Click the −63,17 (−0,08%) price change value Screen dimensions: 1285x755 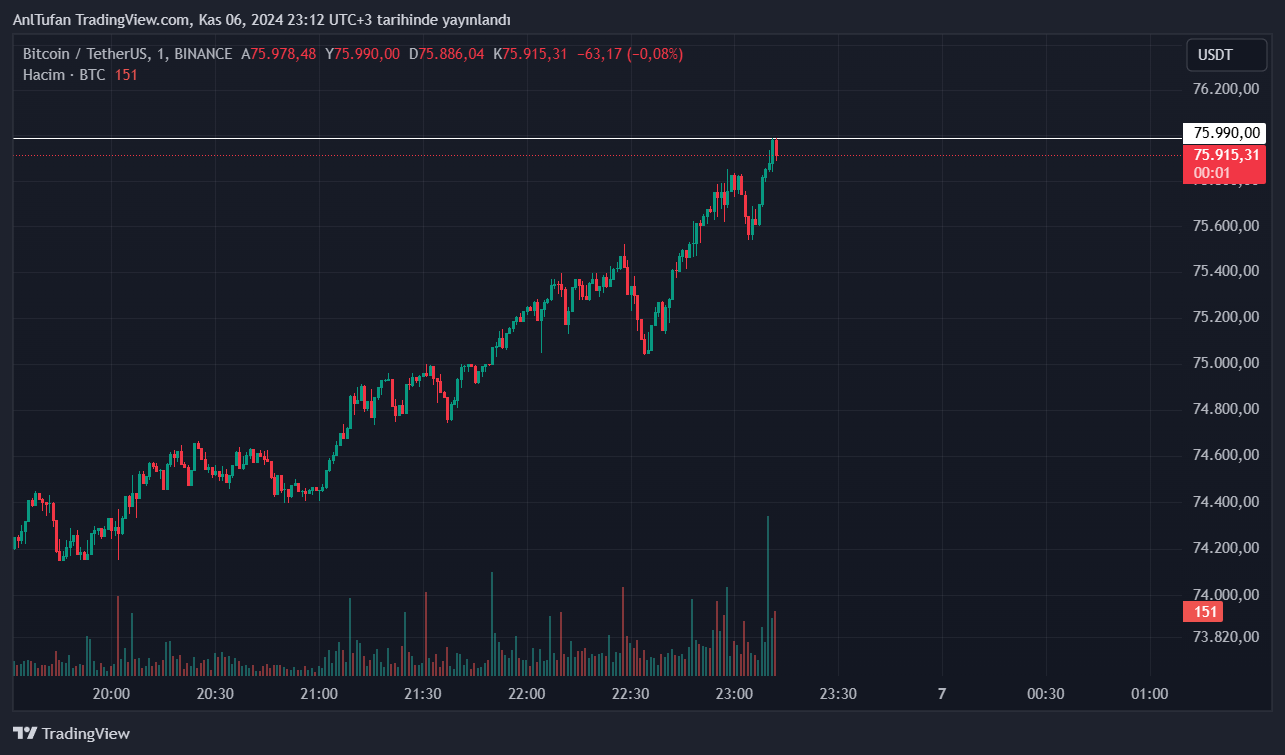630,54
